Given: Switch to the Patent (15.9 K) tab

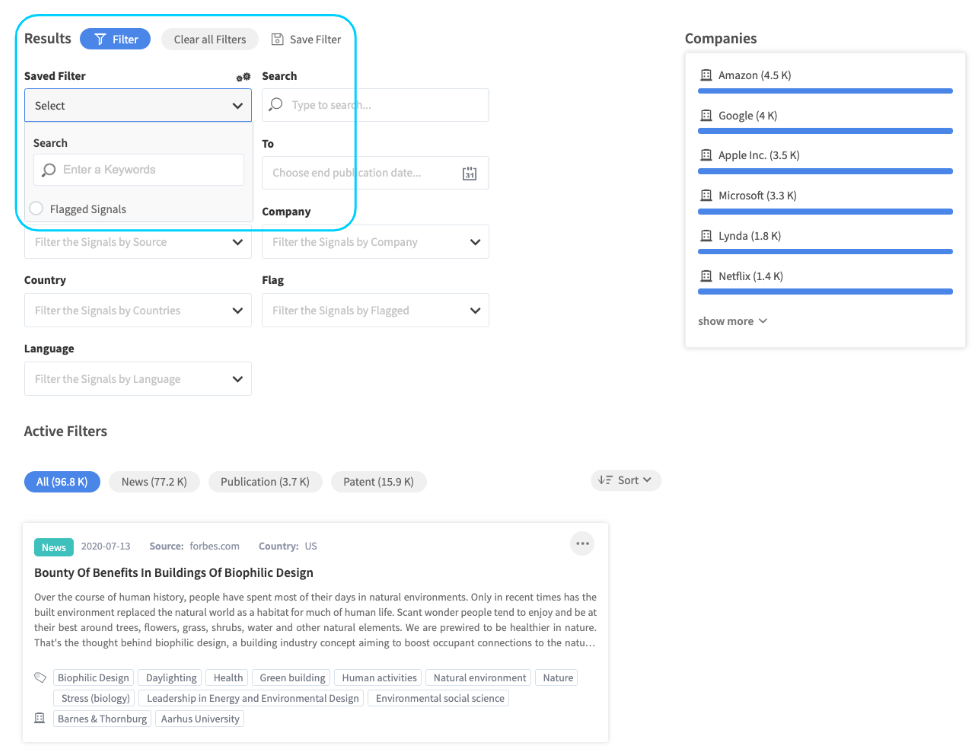Looking at the screenshot, I should coord(378,482).
